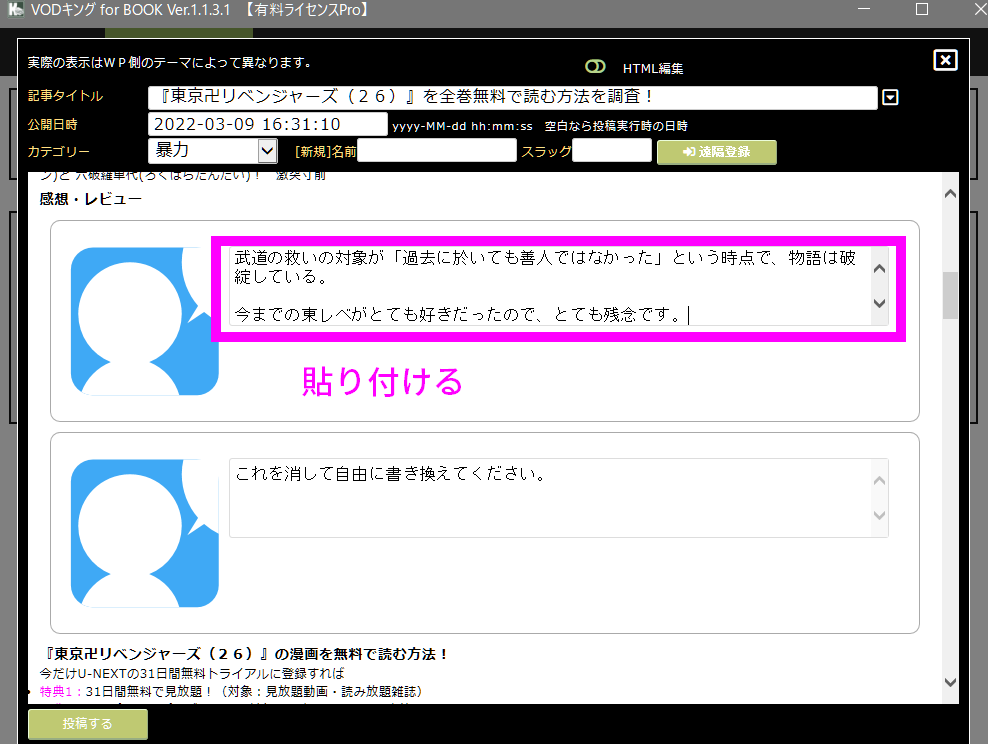Click the 公開日時 date field
The width and height of the screenshot is (988, 744).
(x=267, y=124)
